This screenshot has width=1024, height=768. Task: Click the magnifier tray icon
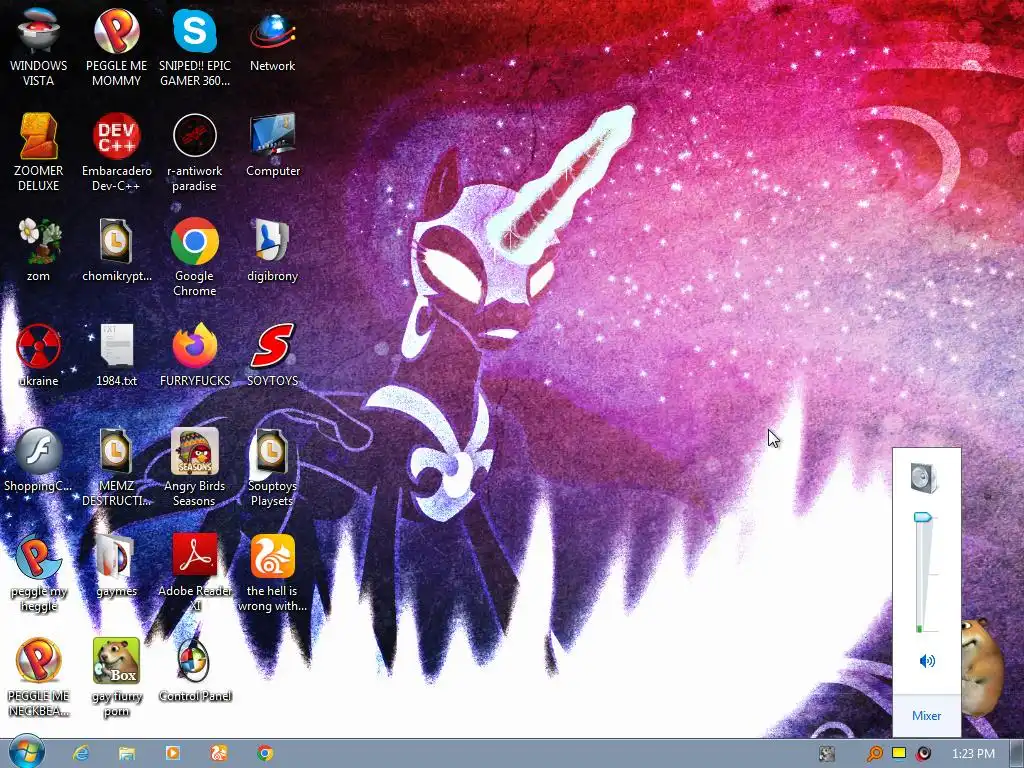pyautogui.click(x=874, y=754)
